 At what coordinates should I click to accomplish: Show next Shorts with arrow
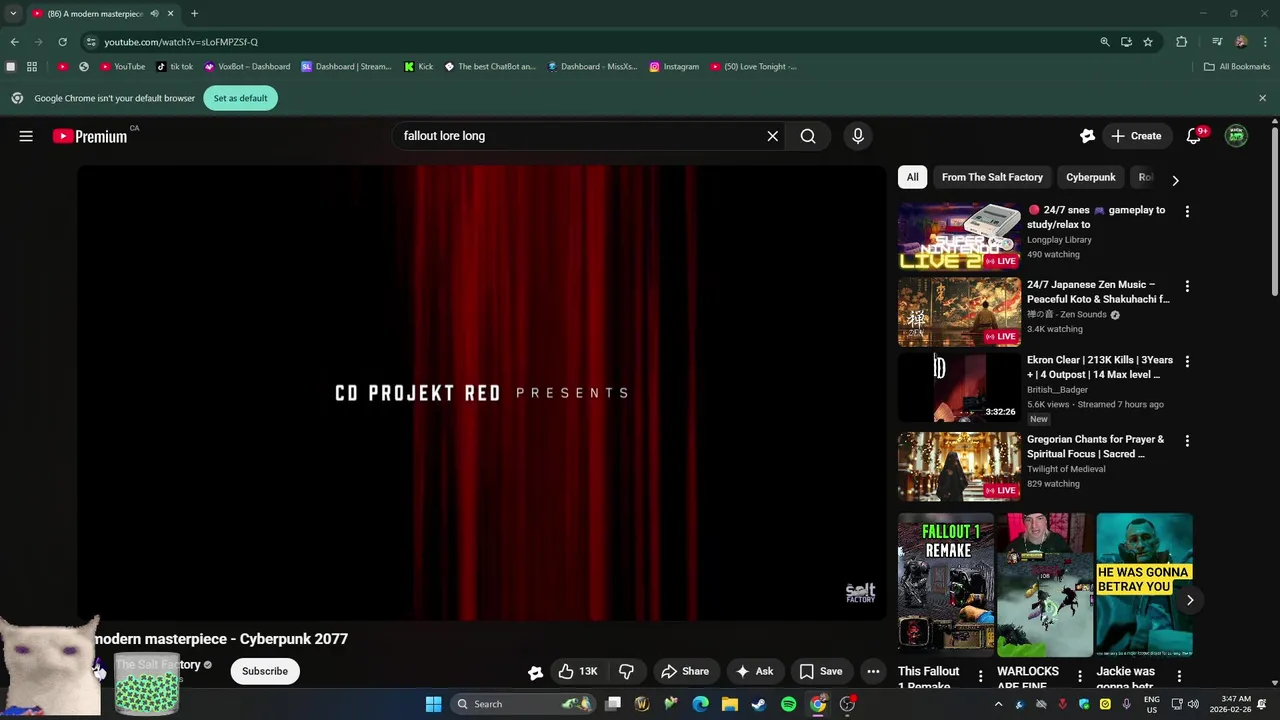pos(1189,600)
